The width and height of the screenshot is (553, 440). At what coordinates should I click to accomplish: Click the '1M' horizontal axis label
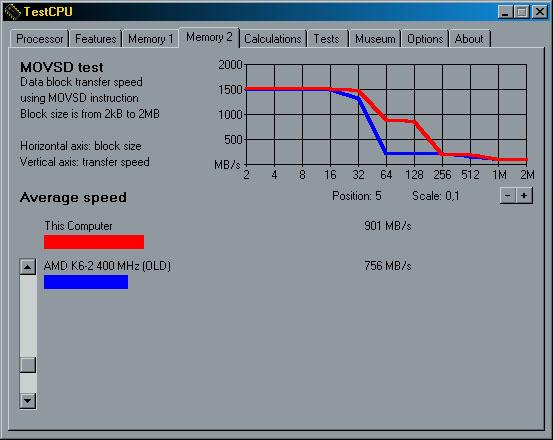[x=499, y=175]
